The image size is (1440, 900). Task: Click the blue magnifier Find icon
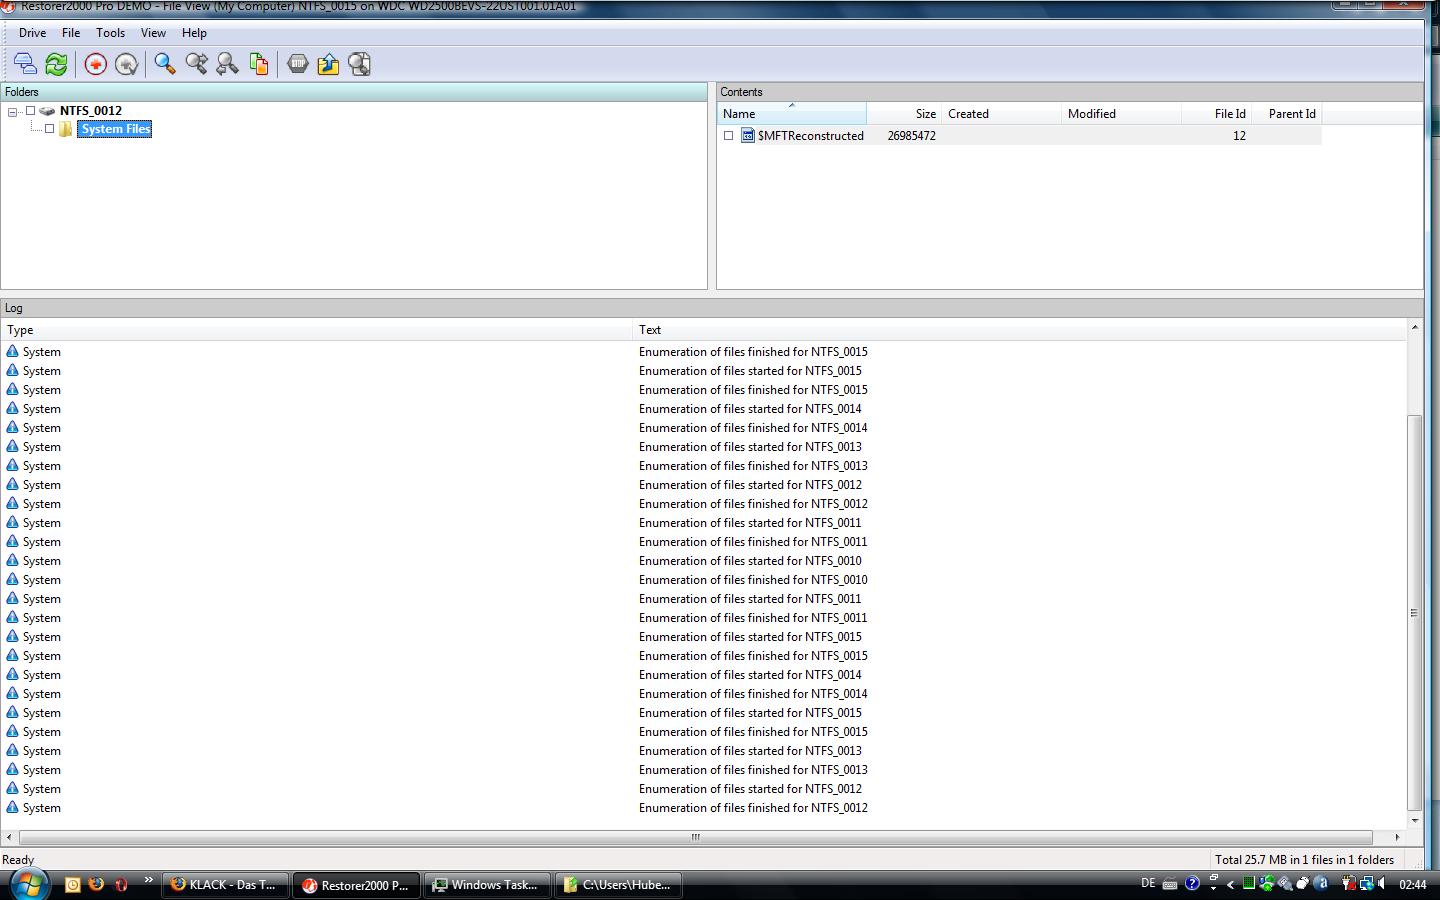coord(165,64)
